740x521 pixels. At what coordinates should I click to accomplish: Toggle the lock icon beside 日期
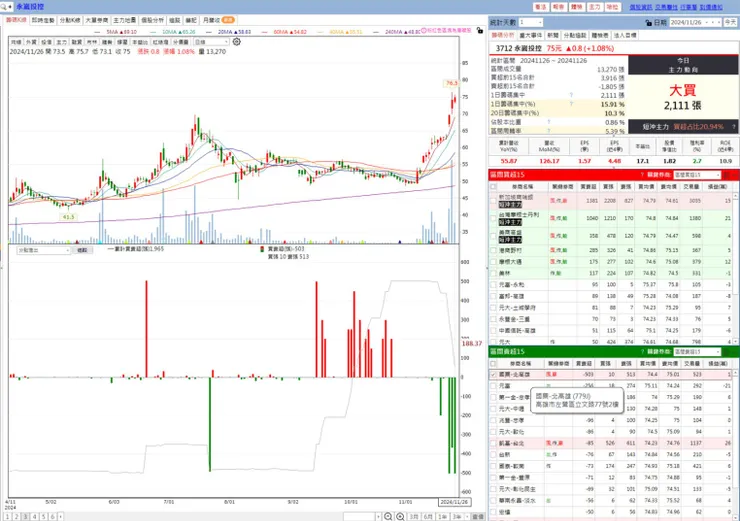click(x=648, y=23)
